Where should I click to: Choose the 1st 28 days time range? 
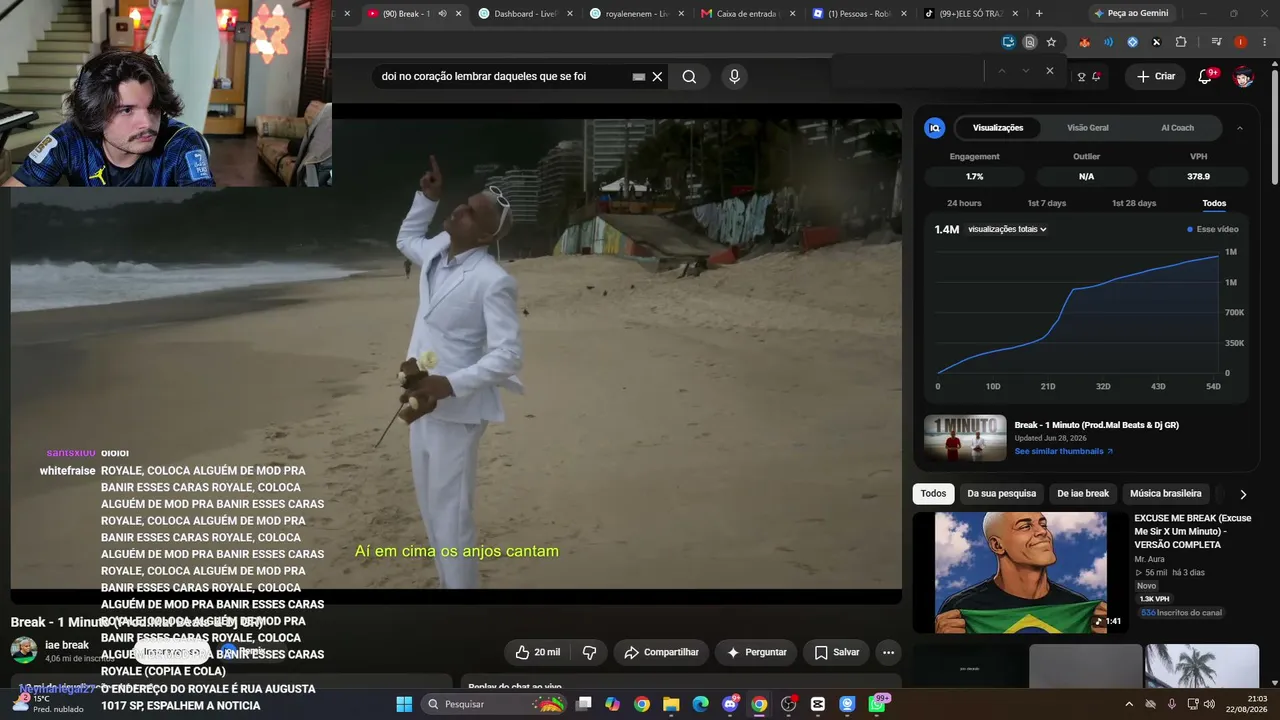1134,203
